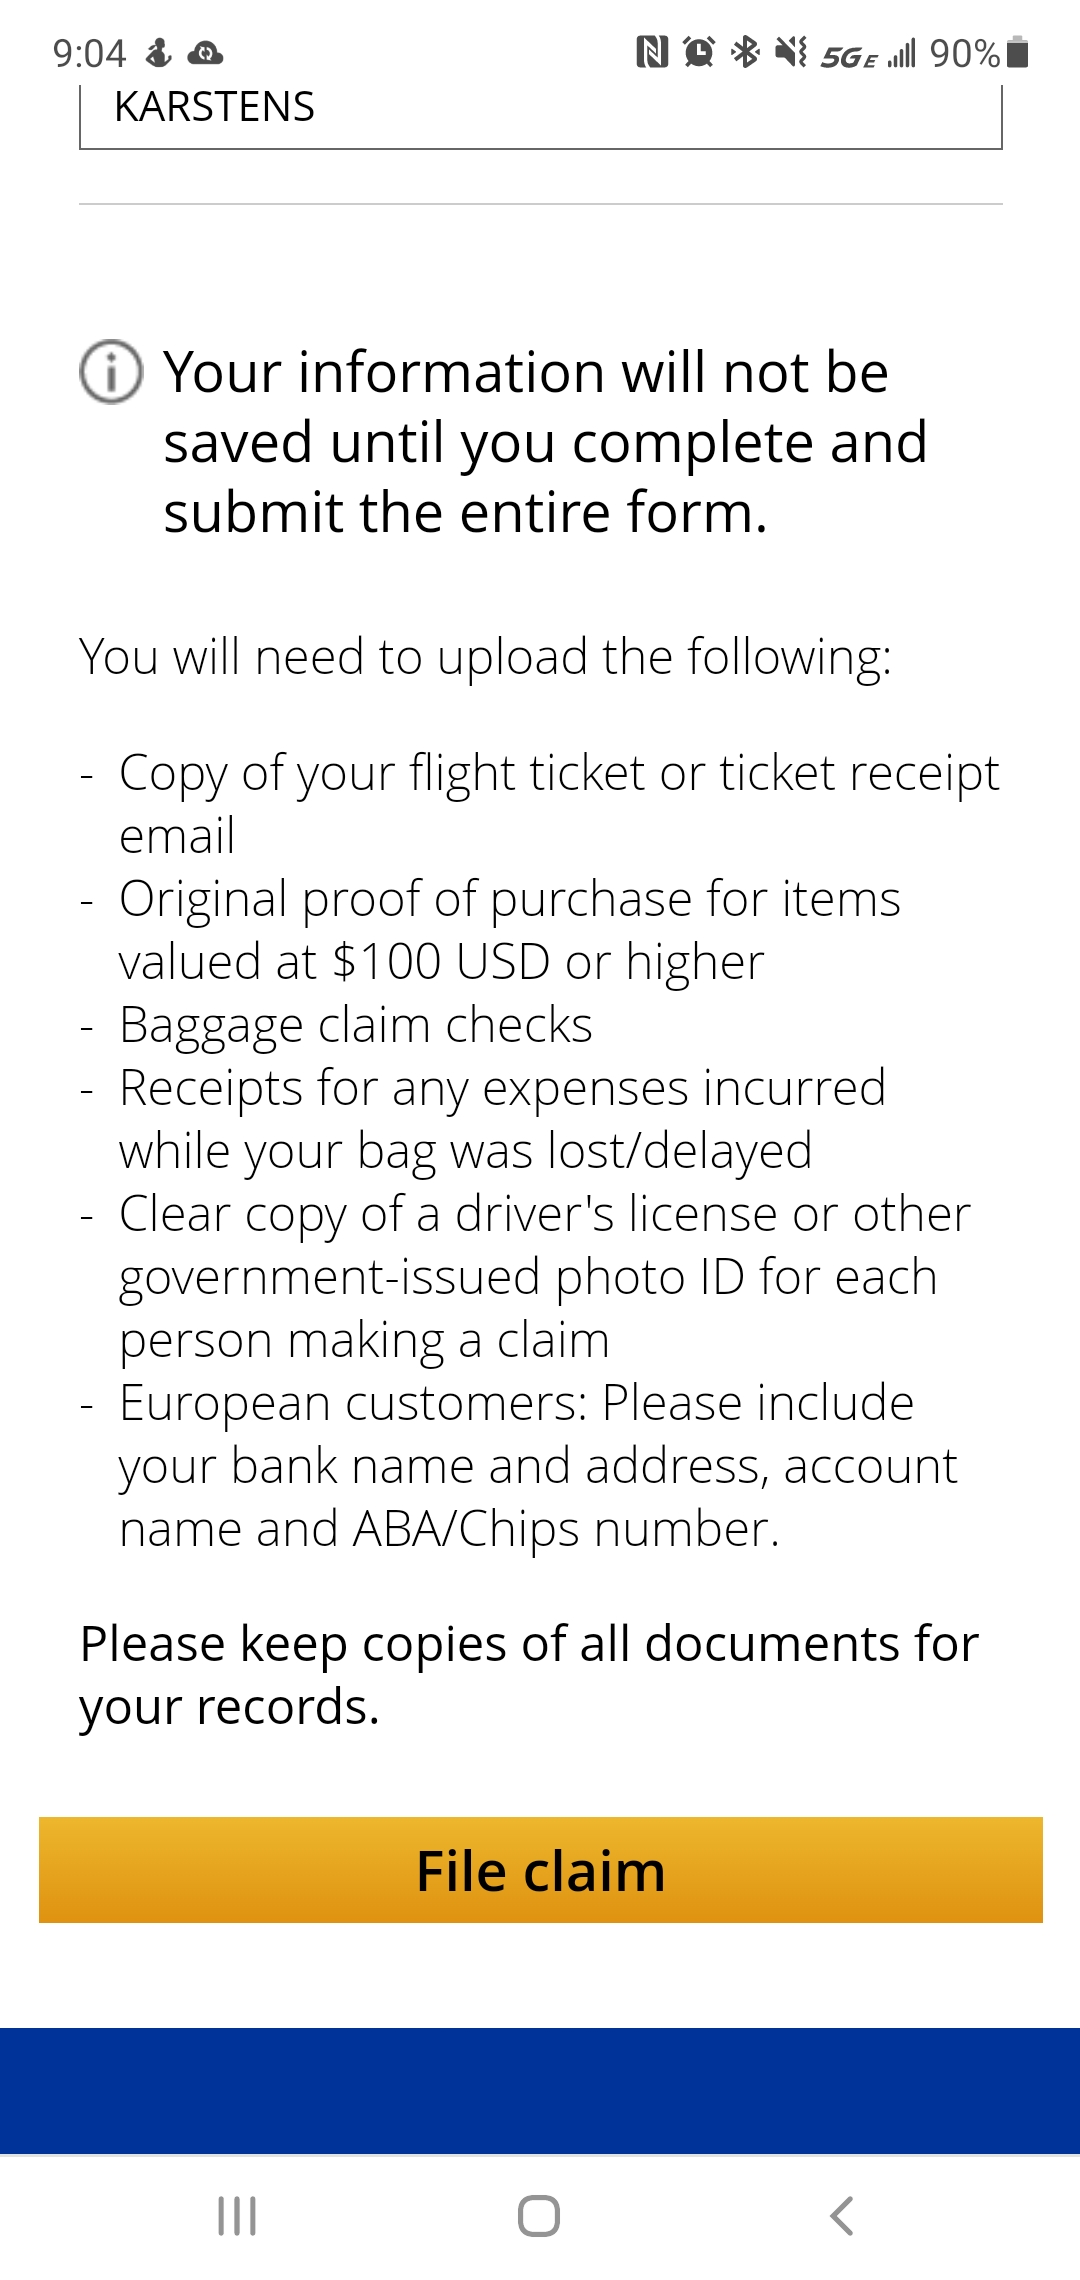Screen dimensions: 1080x2280
Task: Tap the blue footer bar
Action: coord(540,2090)
